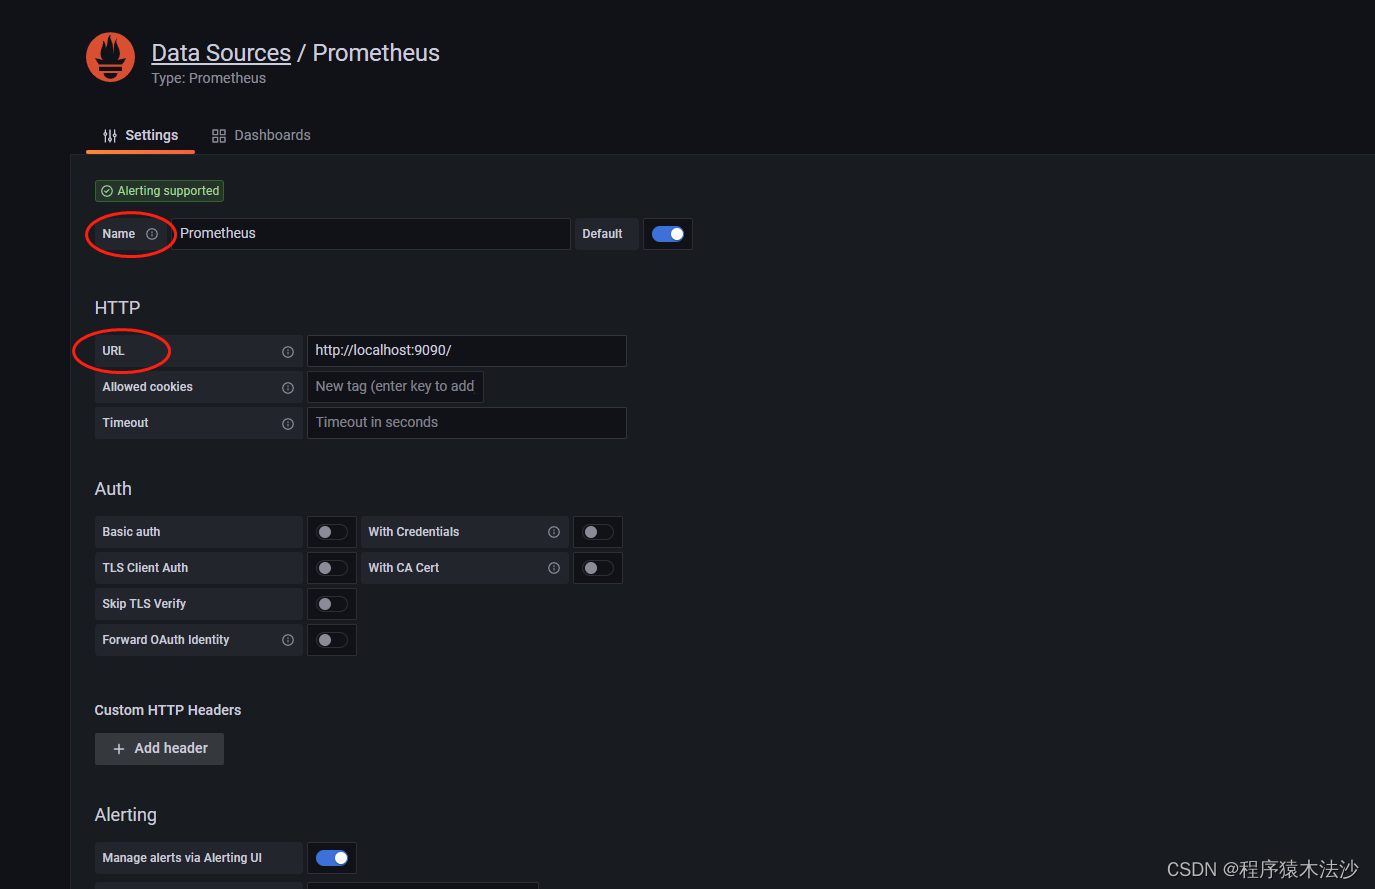The width and height of the screenshot is (1375, 889).
Task: Click the info icon in the URL row
Action: click(x=288, y=352)
